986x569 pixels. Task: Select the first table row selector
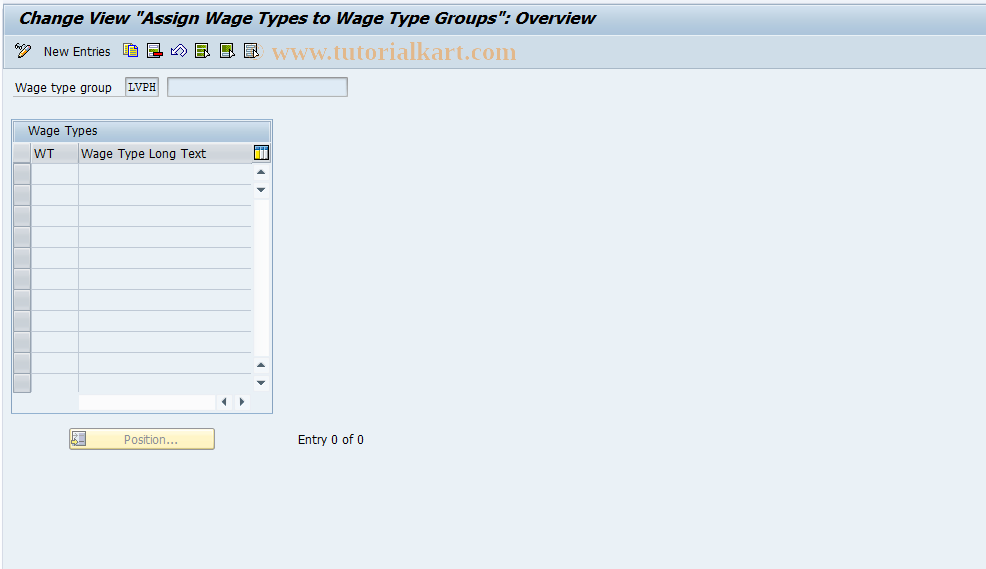tap(22, 174)
